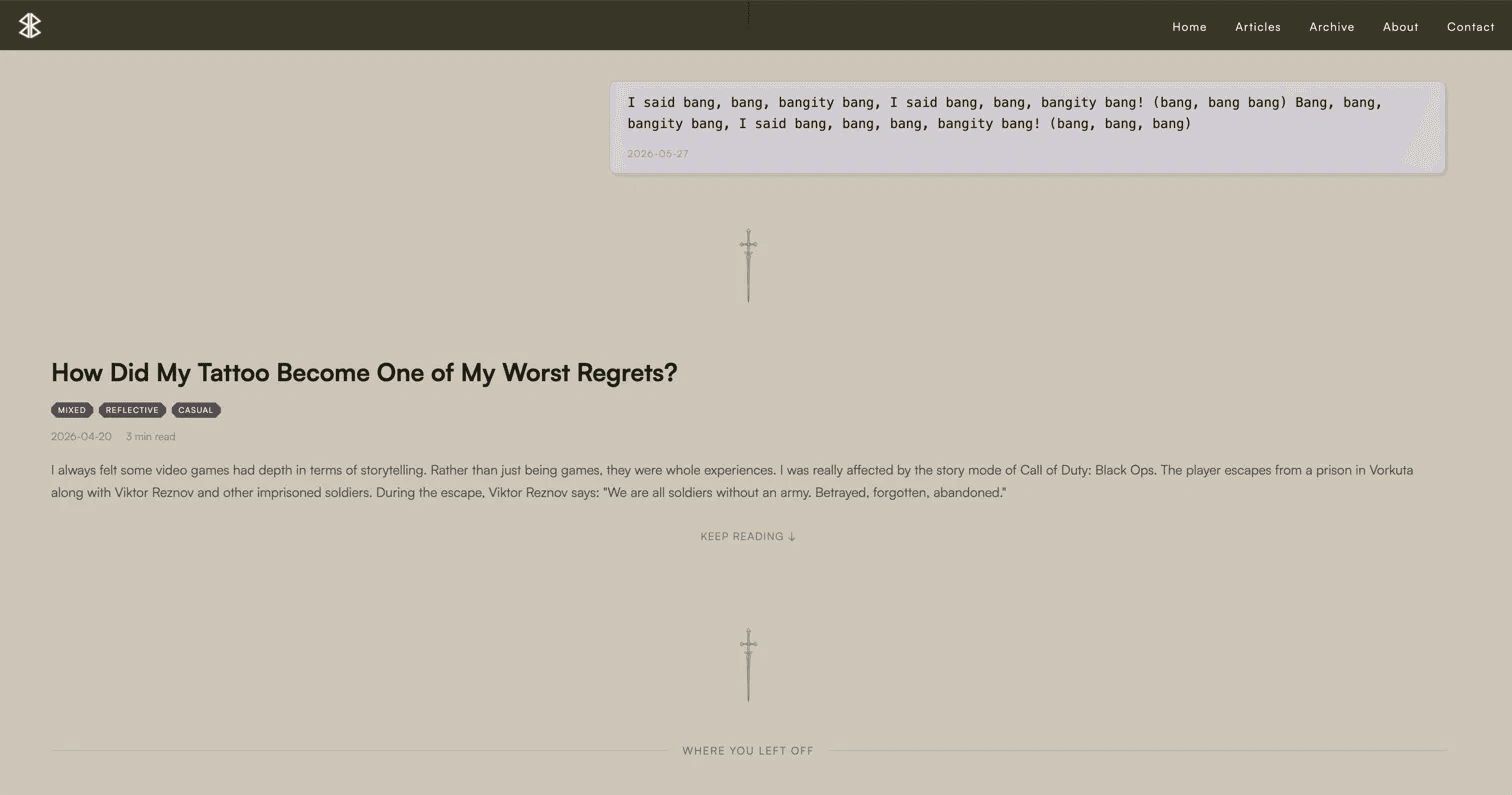Navigate to the About page

pyautogui.click(x=1400, y=27)
